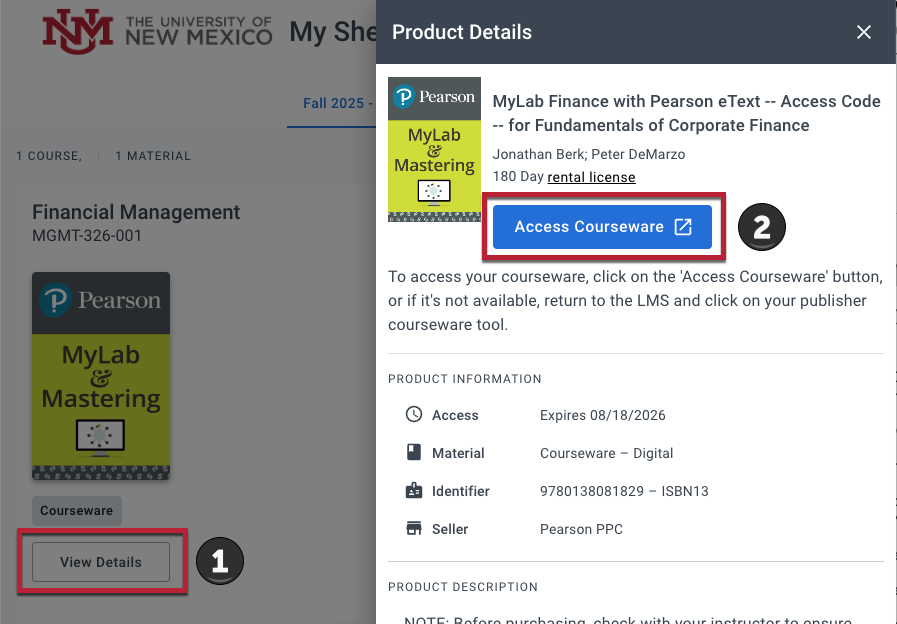897x624 pixels.
Task: Click the PRODUCT INFORMATION heading
Action: 465,379
